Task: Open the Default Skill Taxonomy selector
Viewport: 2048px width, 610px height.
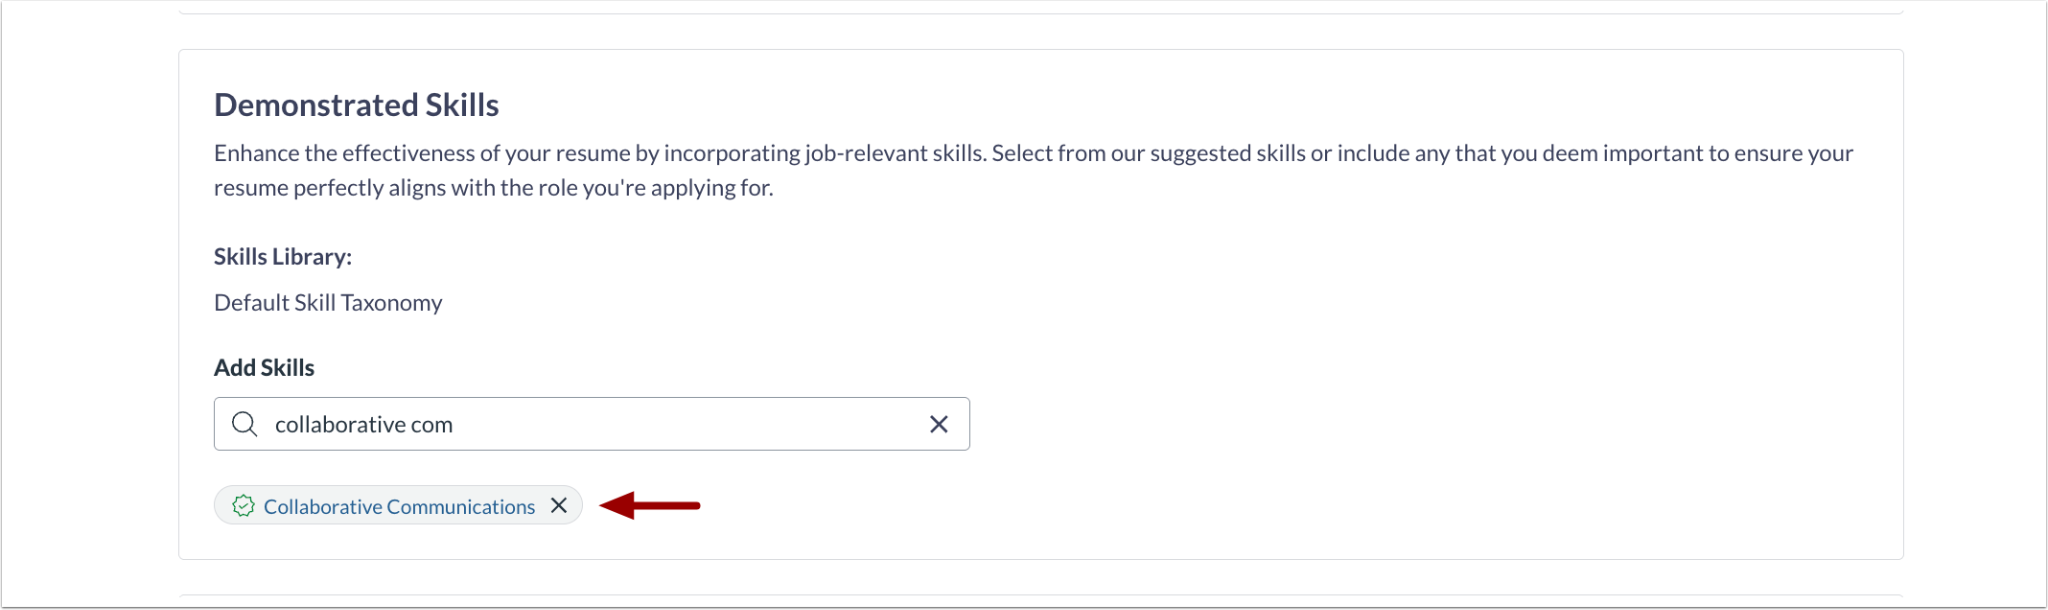Action: (x=327, y=302)
